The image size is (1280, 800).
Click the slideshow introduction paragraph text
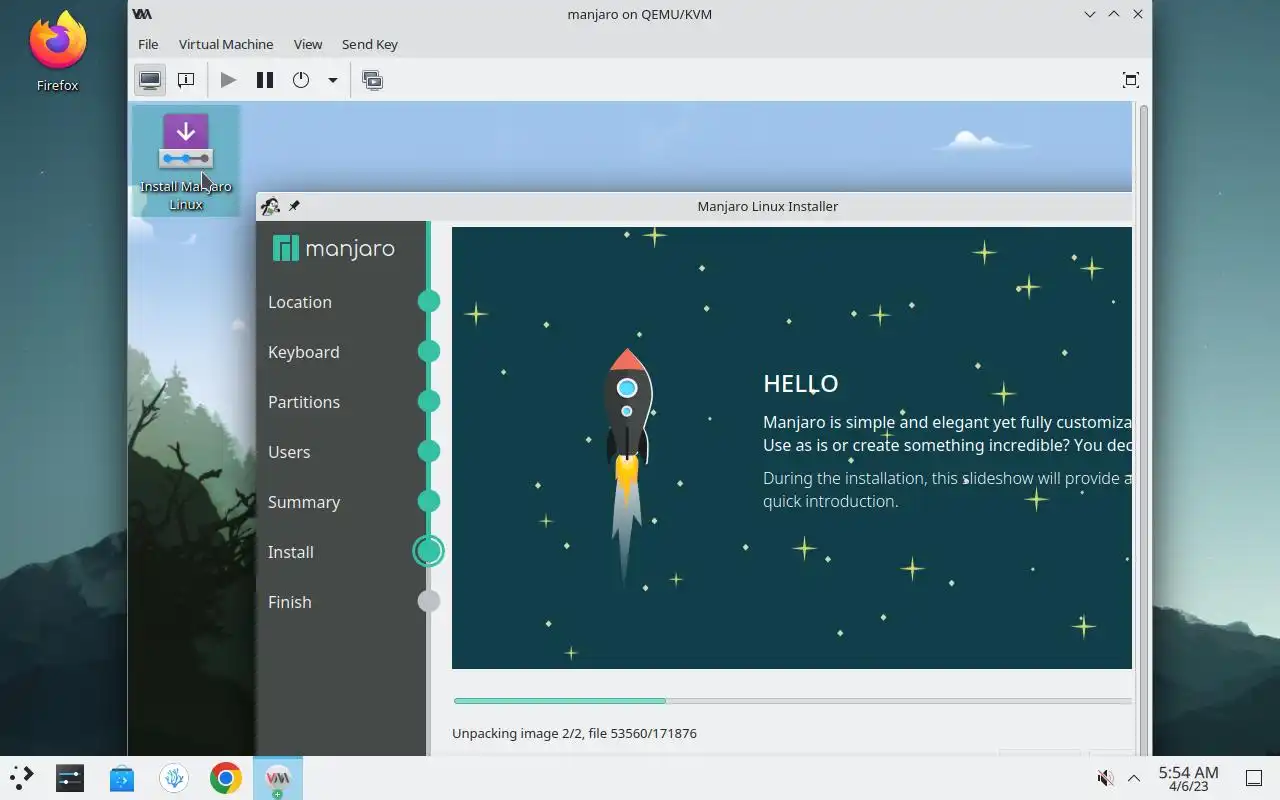[947, 490]
